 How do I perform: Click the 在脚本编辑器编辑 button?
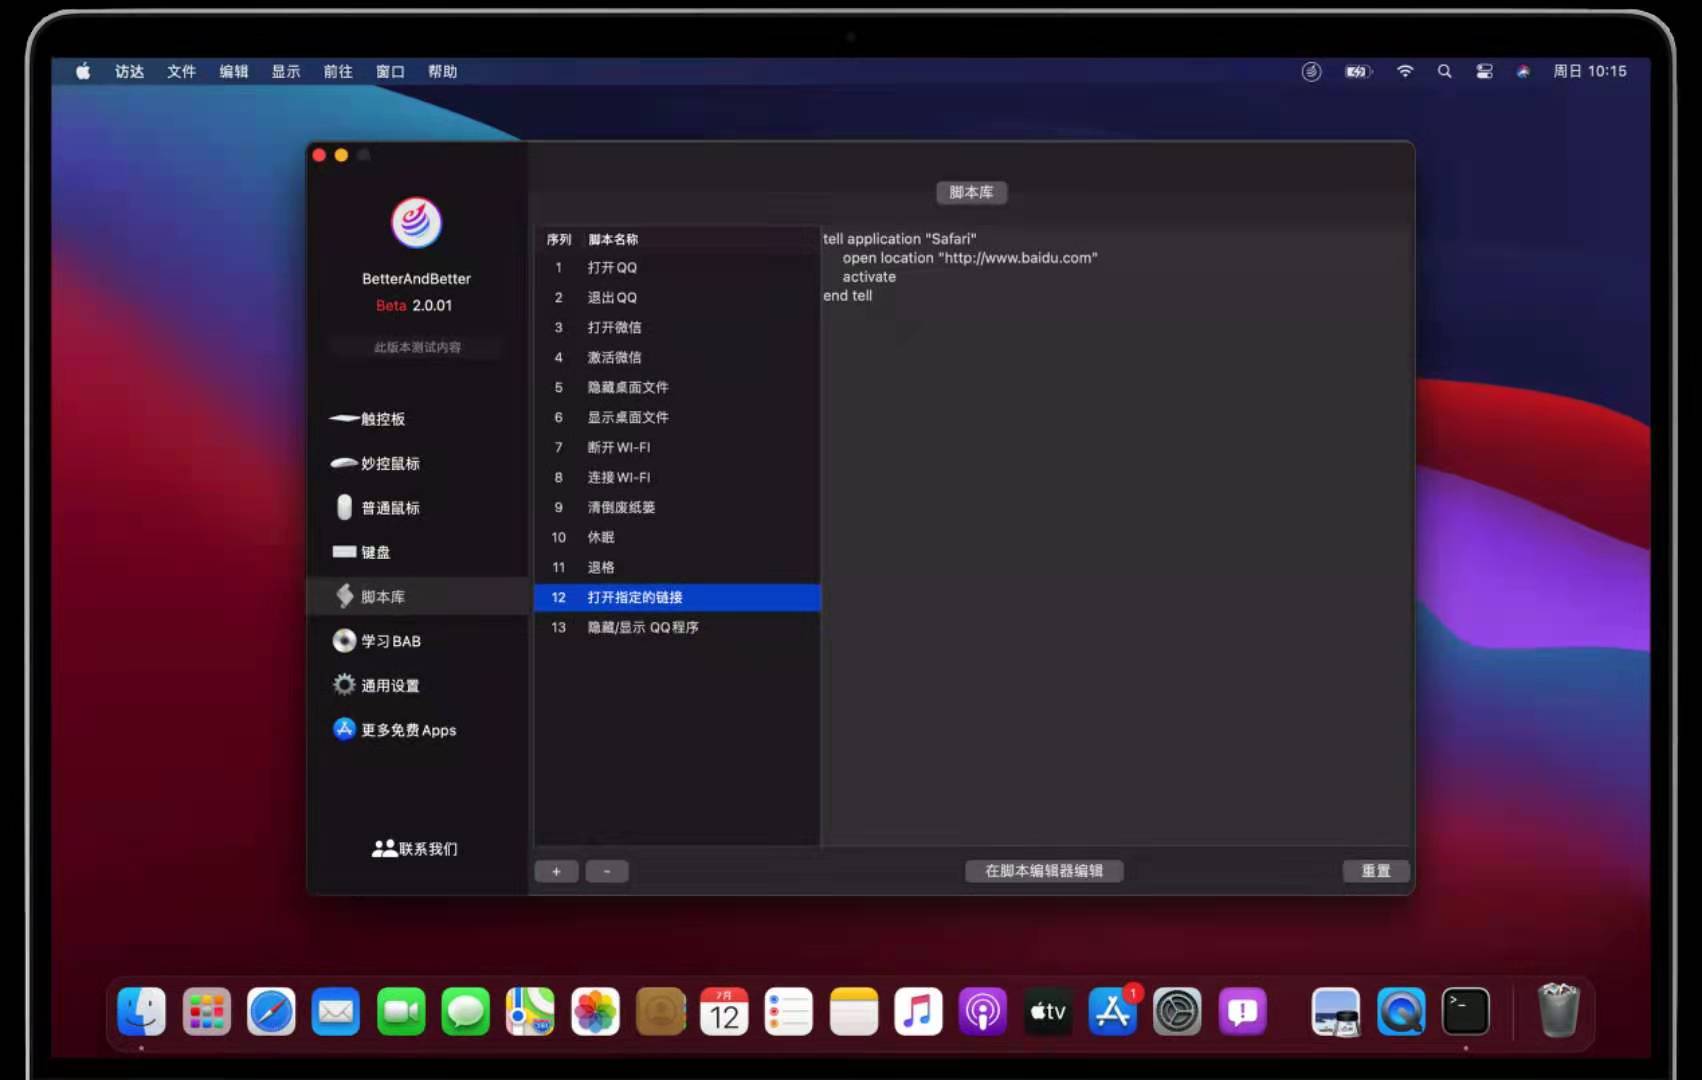1044,871
